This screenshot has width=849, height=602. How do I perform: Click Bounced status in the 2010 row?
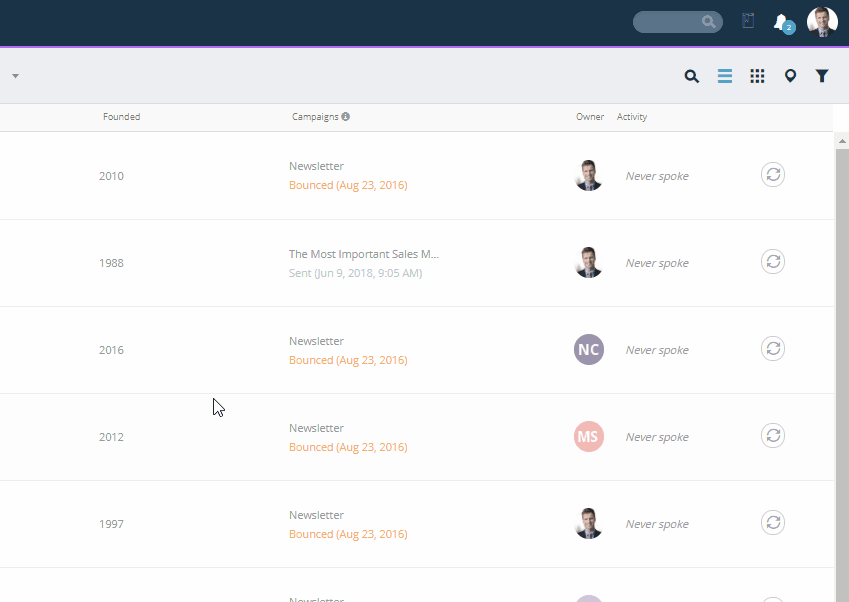[x=348, y=185]
